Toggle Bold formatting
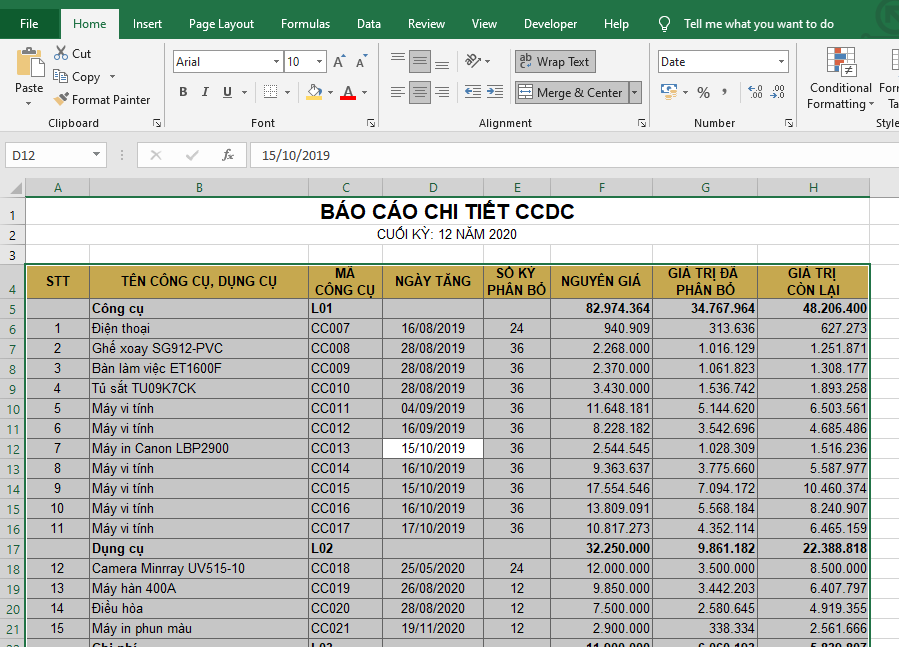The image size is (899, 647). pos(183,93)
